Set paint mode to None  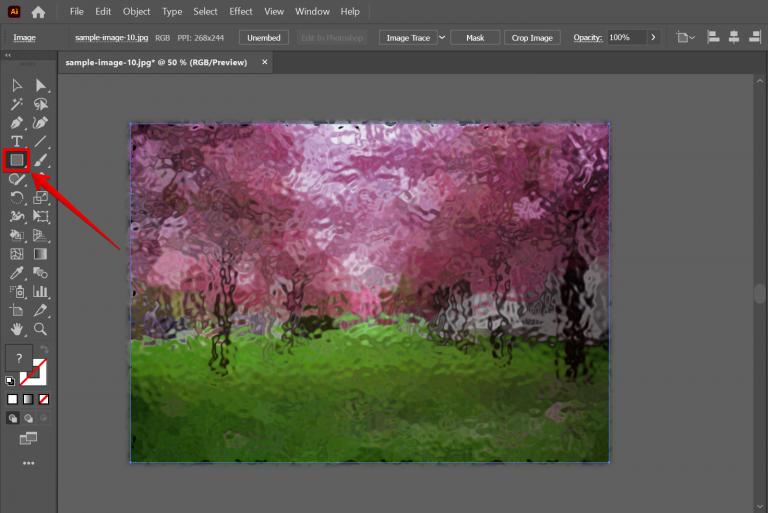click(x=43, y=399)
